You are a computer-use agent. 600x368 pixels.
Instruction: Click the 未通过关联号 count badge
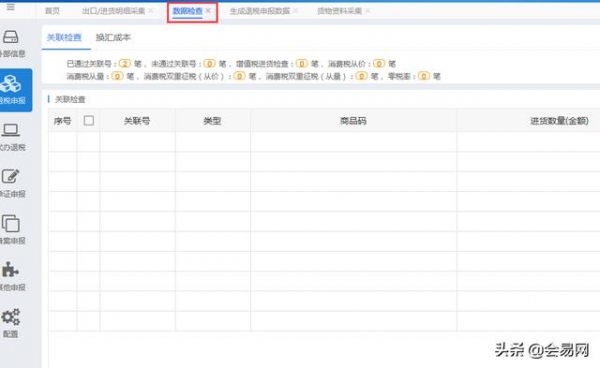pyautogui.click(x=209, y=64)
